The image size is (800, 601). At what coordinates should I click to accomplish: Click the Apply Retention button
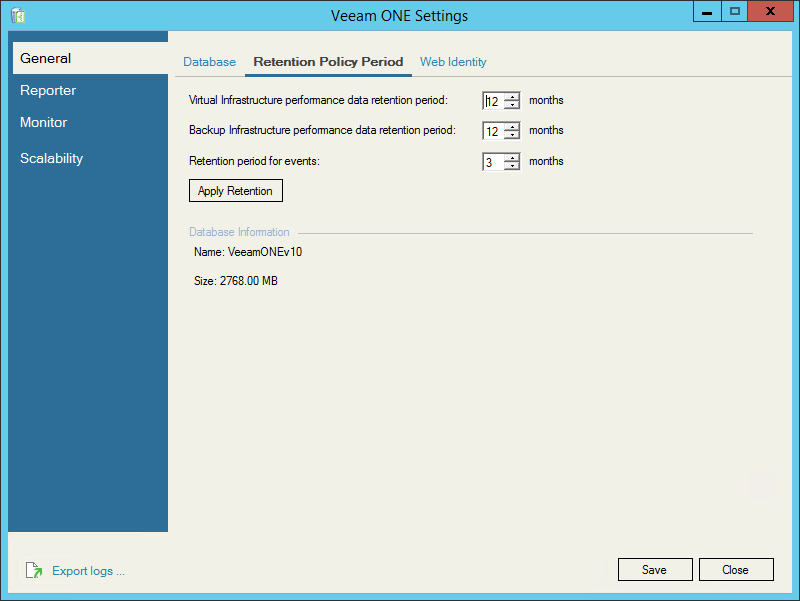[236, 190]
